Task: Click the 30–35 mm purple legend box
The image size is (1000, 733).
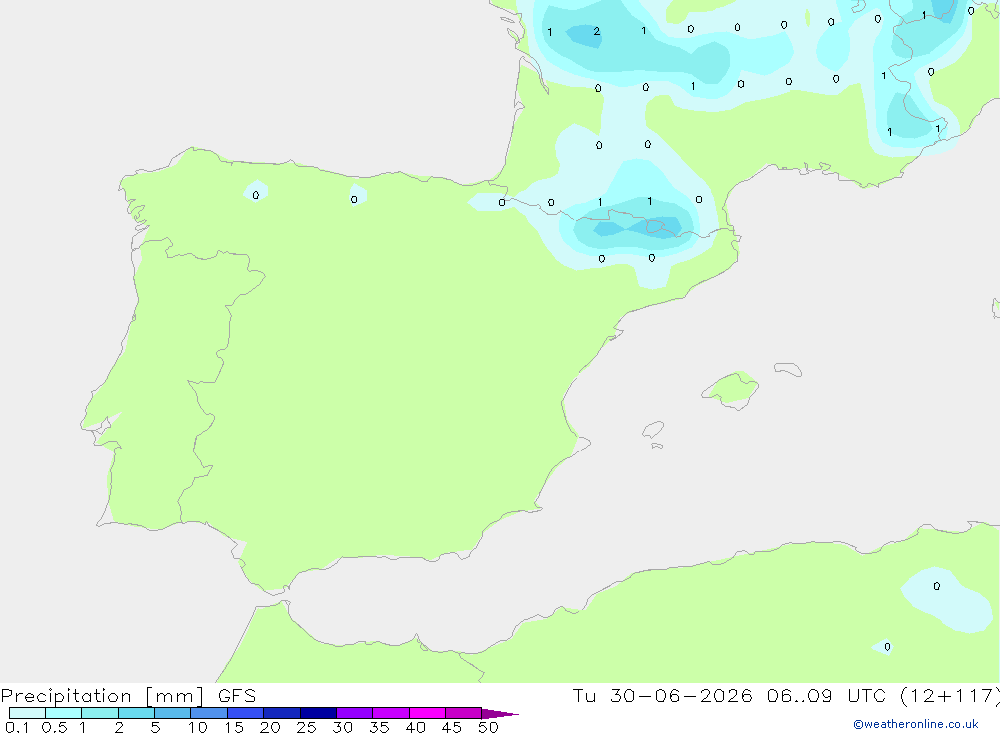Action: [x=355, y=713]
